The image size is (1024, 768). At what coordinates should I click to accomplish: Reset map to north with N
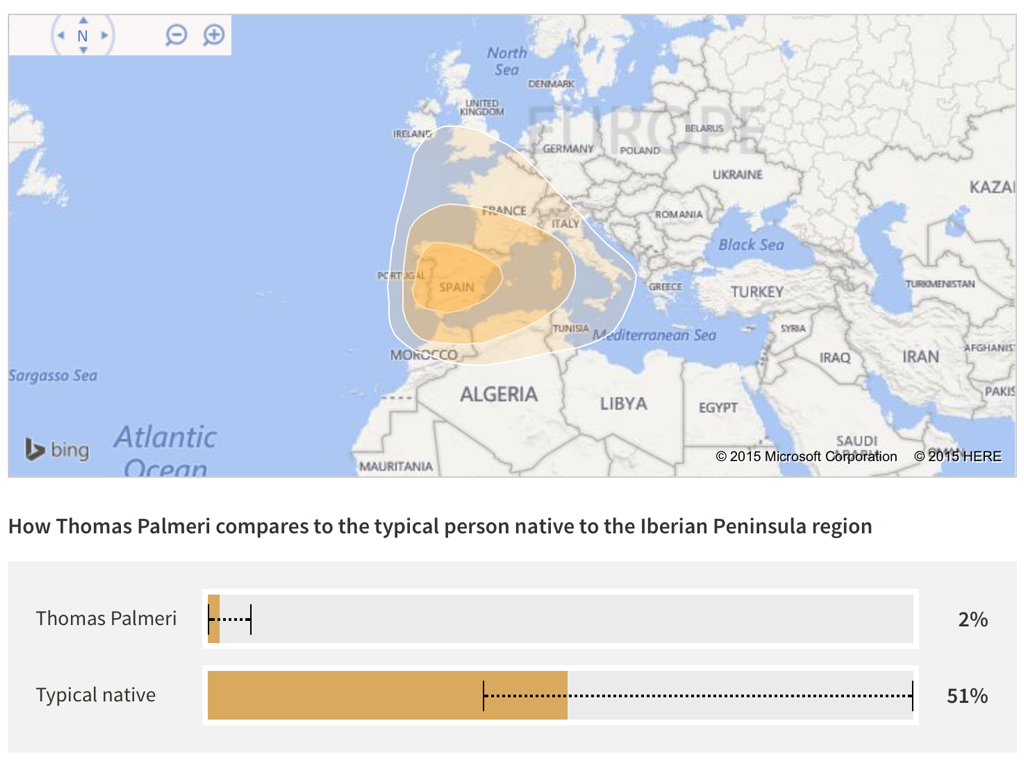[x=82, y=36]
